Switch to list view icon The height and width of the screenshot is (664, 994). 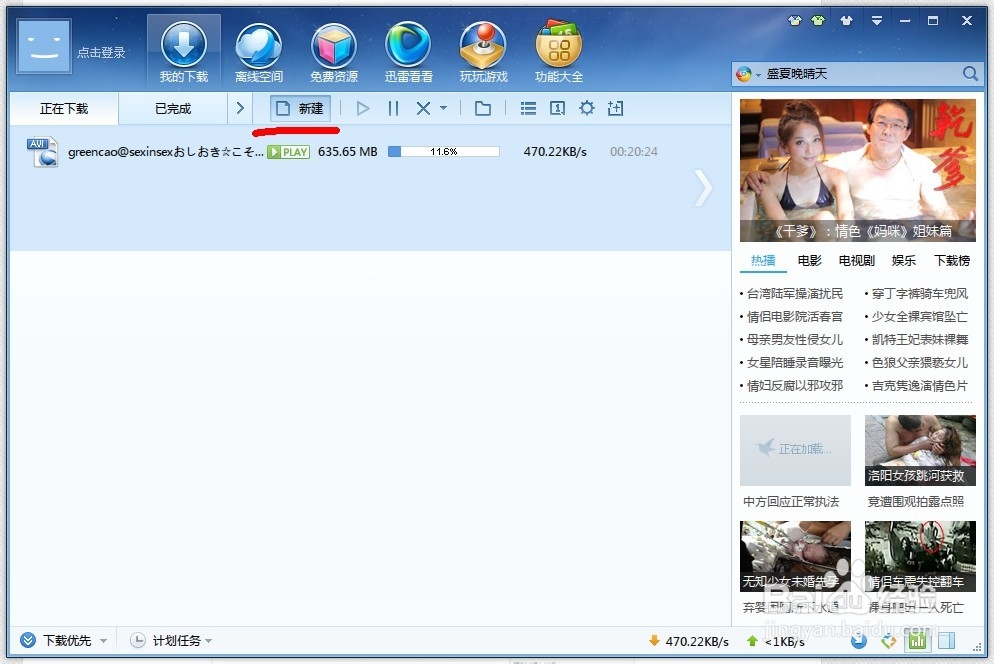click(528, 108)
